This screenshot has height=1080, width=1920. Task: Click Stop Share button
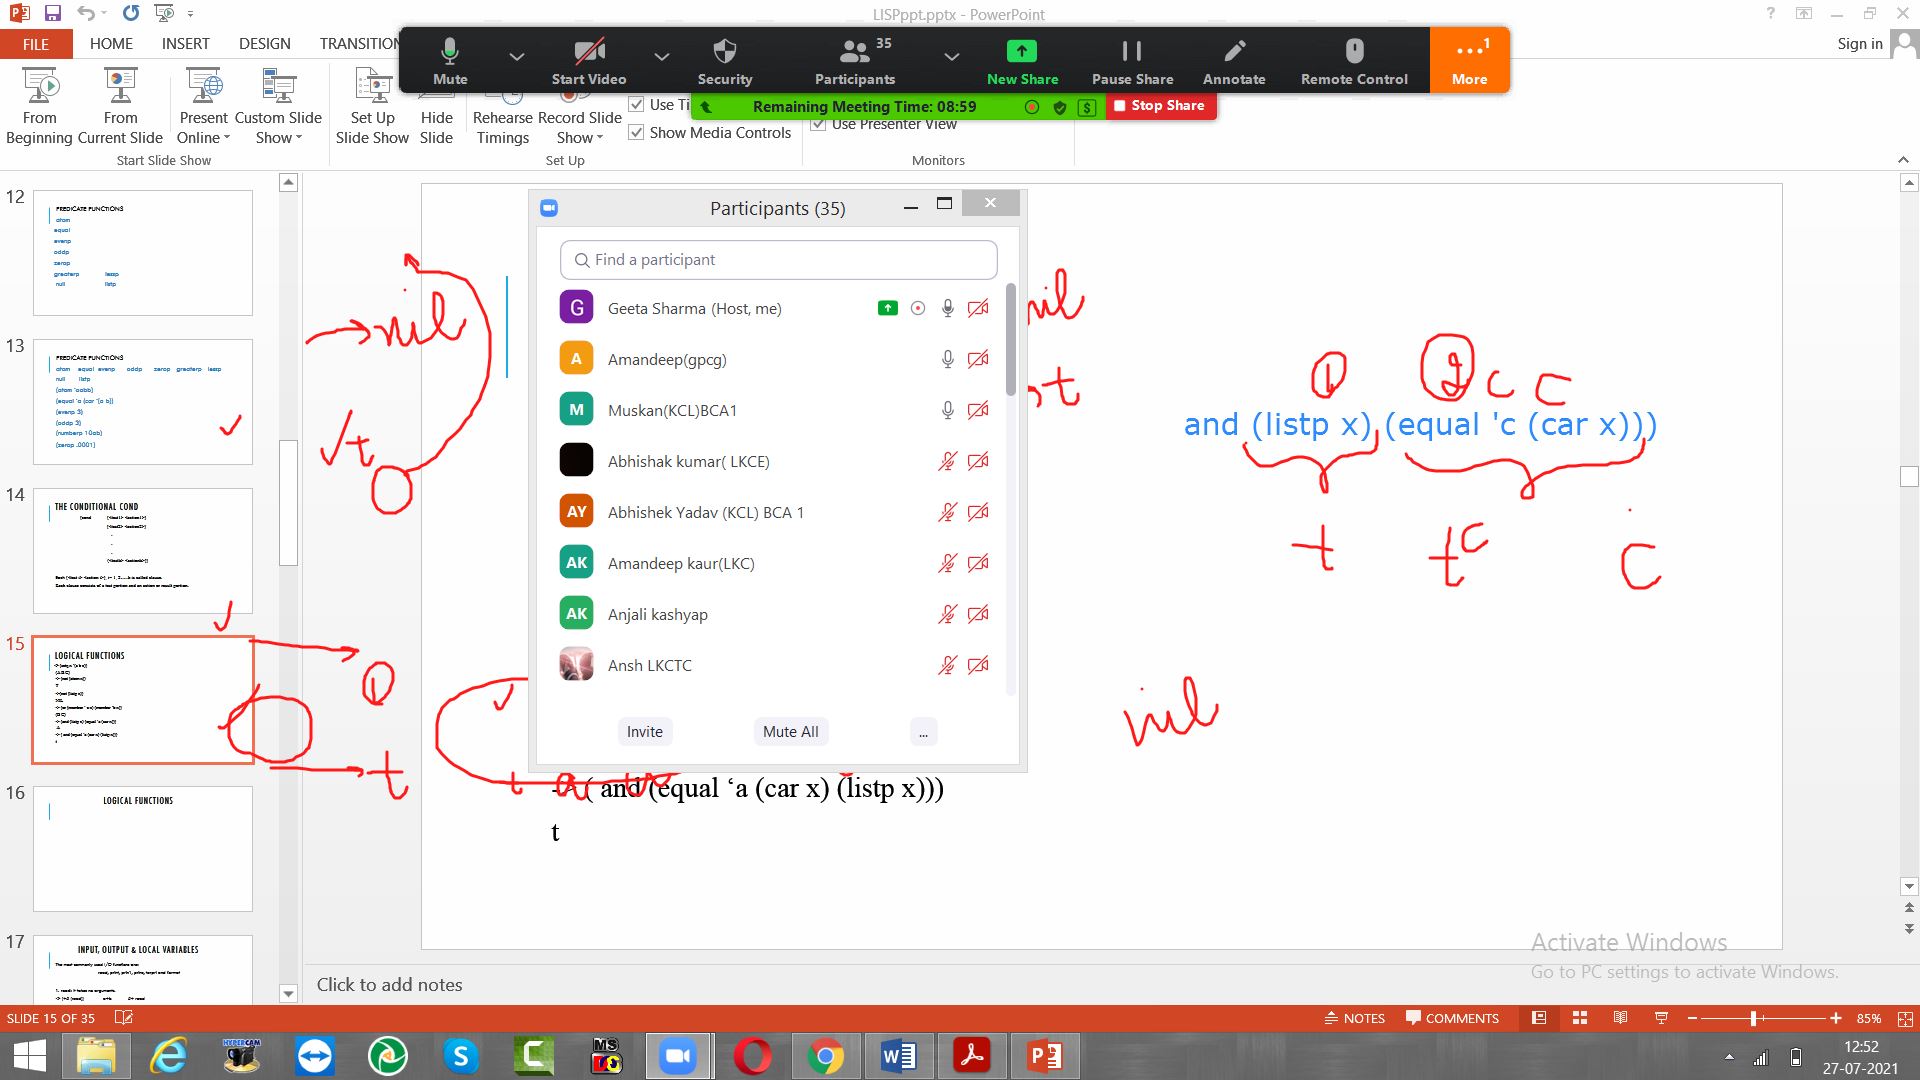(x=1160, y=106)
